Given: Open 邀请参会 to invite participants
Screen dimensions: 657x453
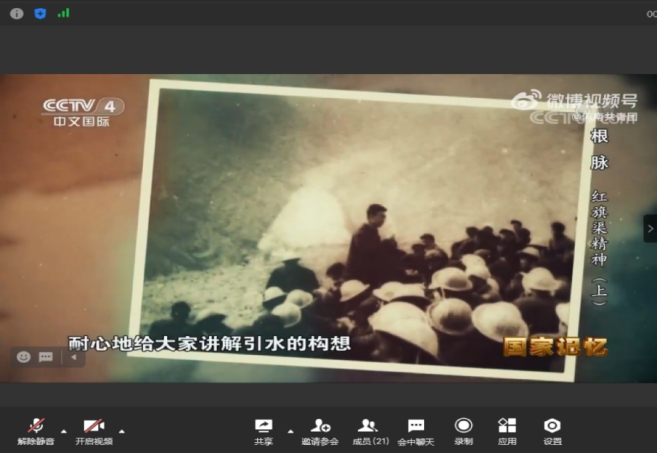Looking at the screenshot, I should 321,430.
